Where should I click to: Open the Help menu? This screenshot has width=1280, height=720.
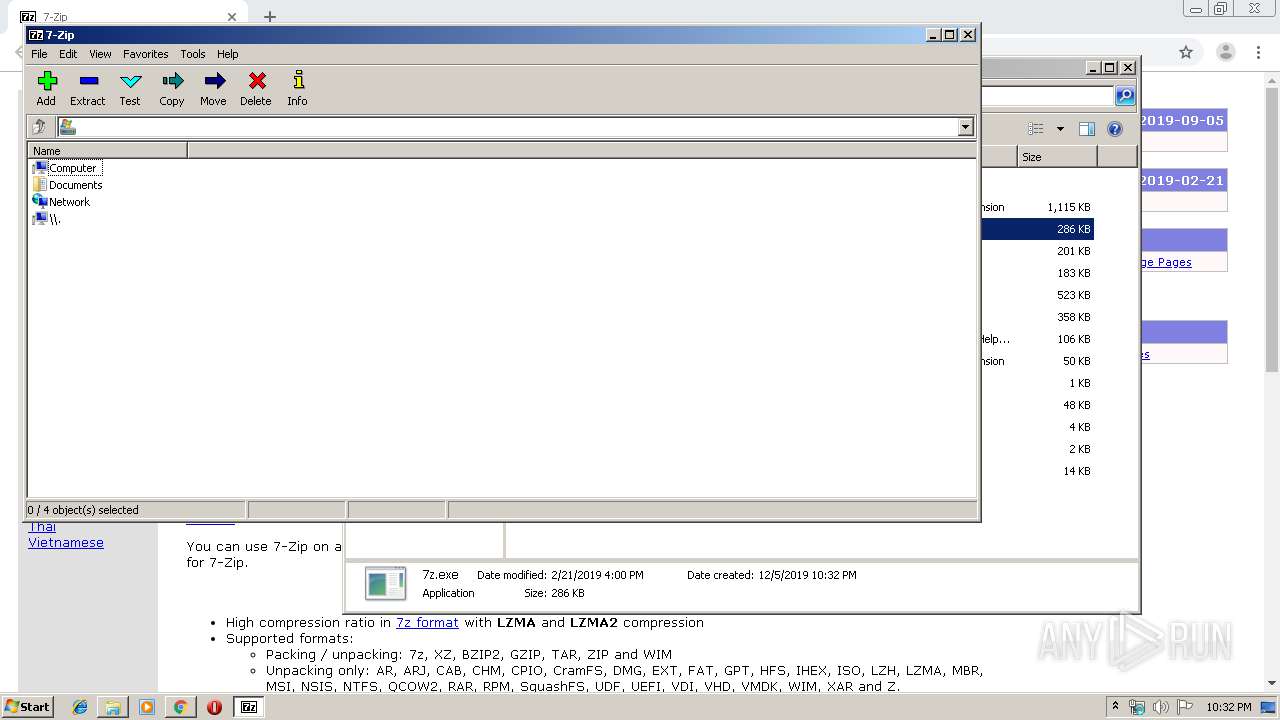[x=228, y=54]
